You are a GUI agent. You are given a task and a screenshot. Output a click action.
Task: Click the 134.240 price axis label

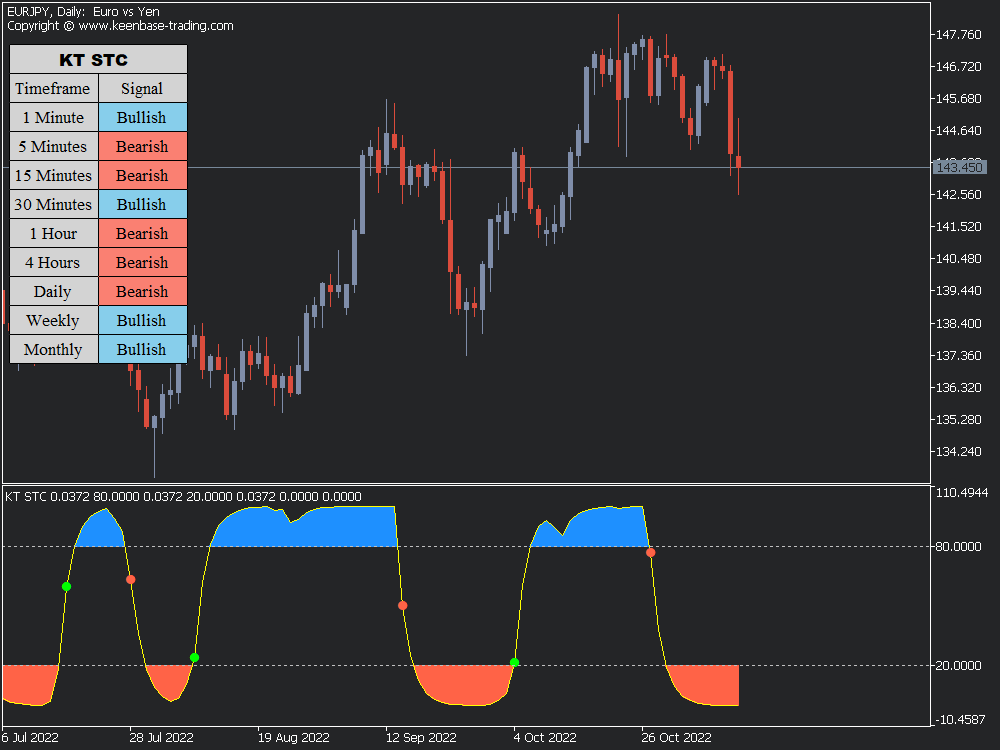(x=959, y=451)
